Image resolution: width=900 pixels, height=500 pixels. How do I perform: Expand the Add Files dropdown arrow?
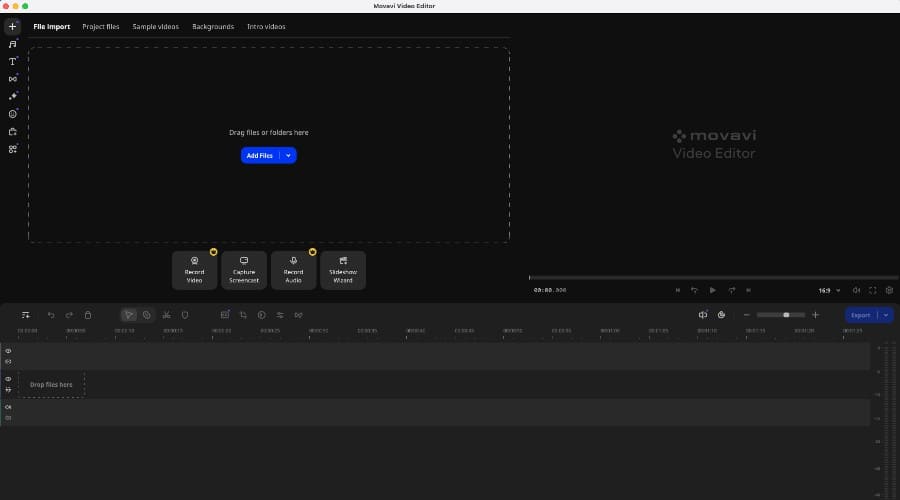point(288,155)
